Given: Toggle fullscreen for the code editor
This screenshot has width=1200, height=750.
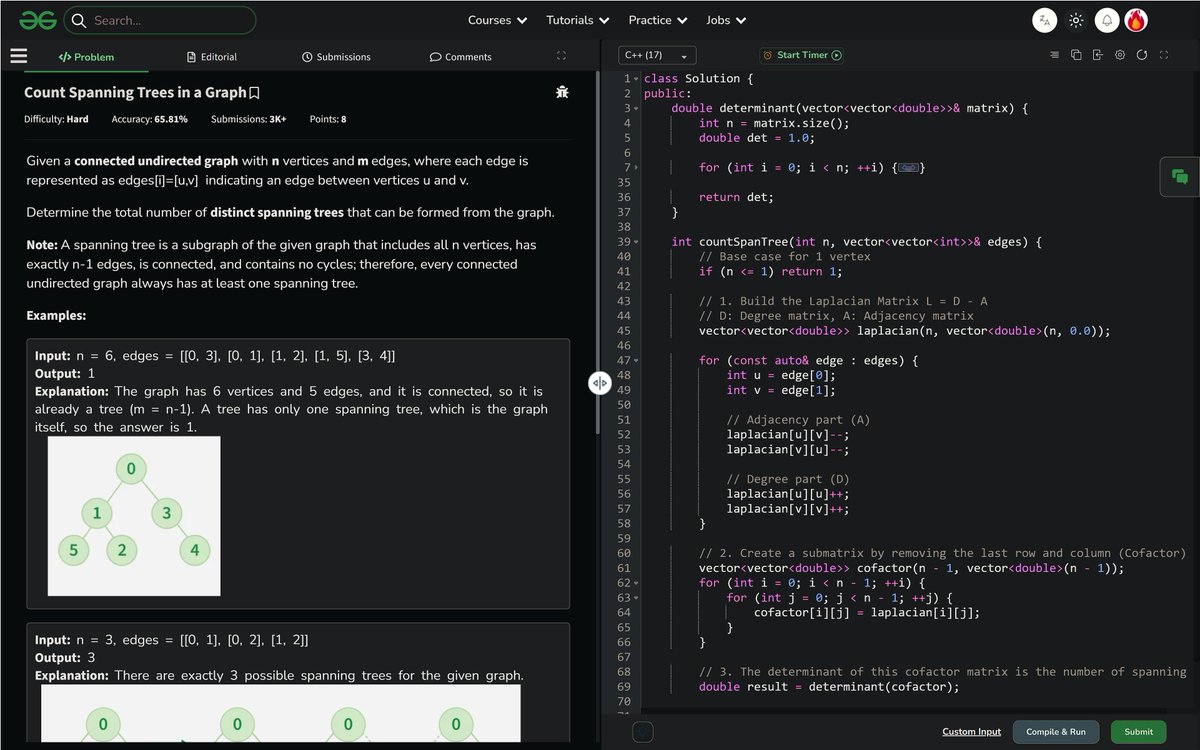Looking at the screenshot, I should [1164, 55].
